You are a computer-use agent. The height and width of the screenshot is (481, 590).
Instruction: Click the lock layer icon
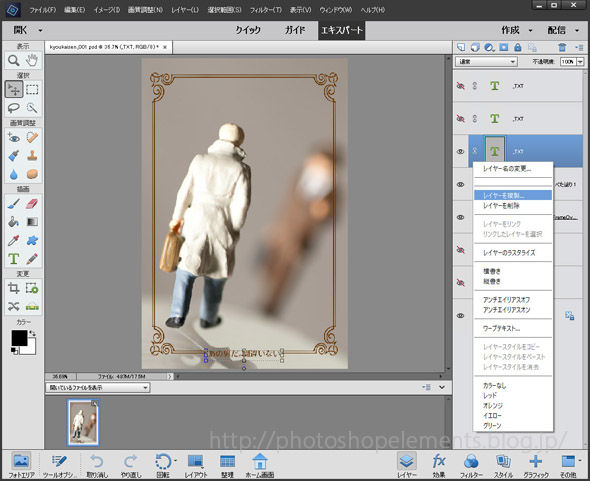click(518, 47)
